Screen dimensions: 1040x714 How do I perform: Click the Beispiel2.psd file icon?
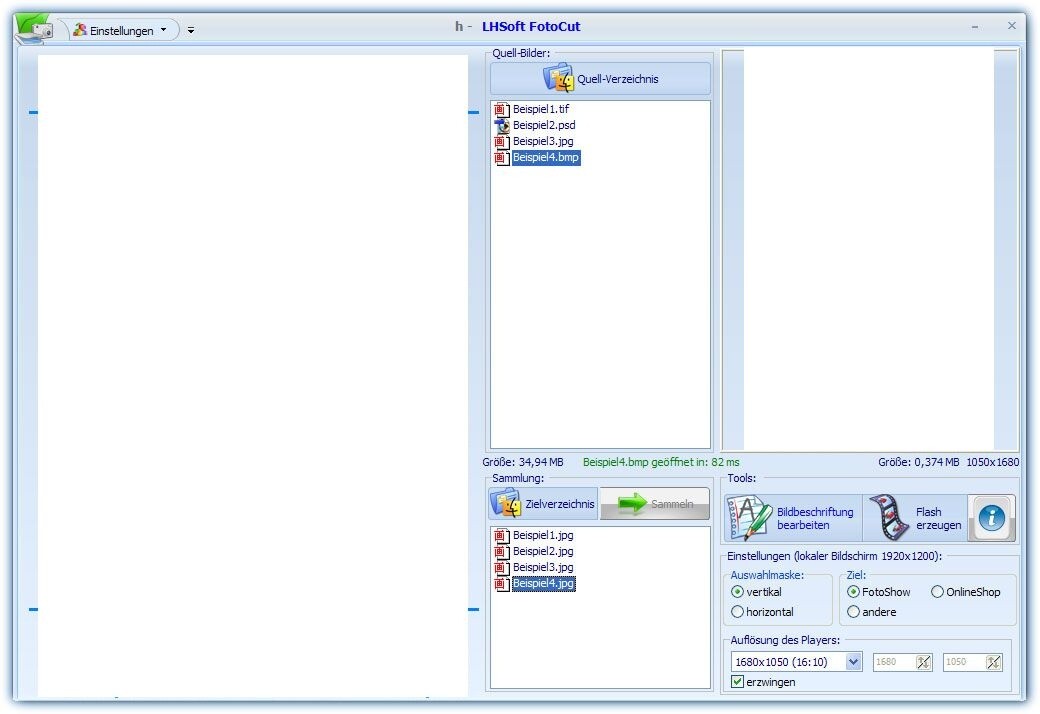(x=502, y=126)
